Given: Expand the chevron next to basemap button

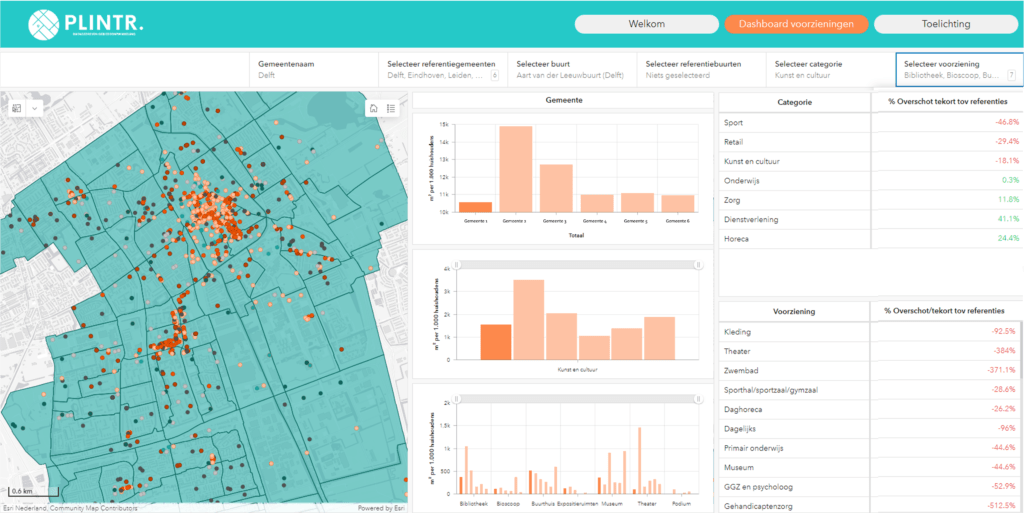Looking at the screenshot, I should 36,108.
